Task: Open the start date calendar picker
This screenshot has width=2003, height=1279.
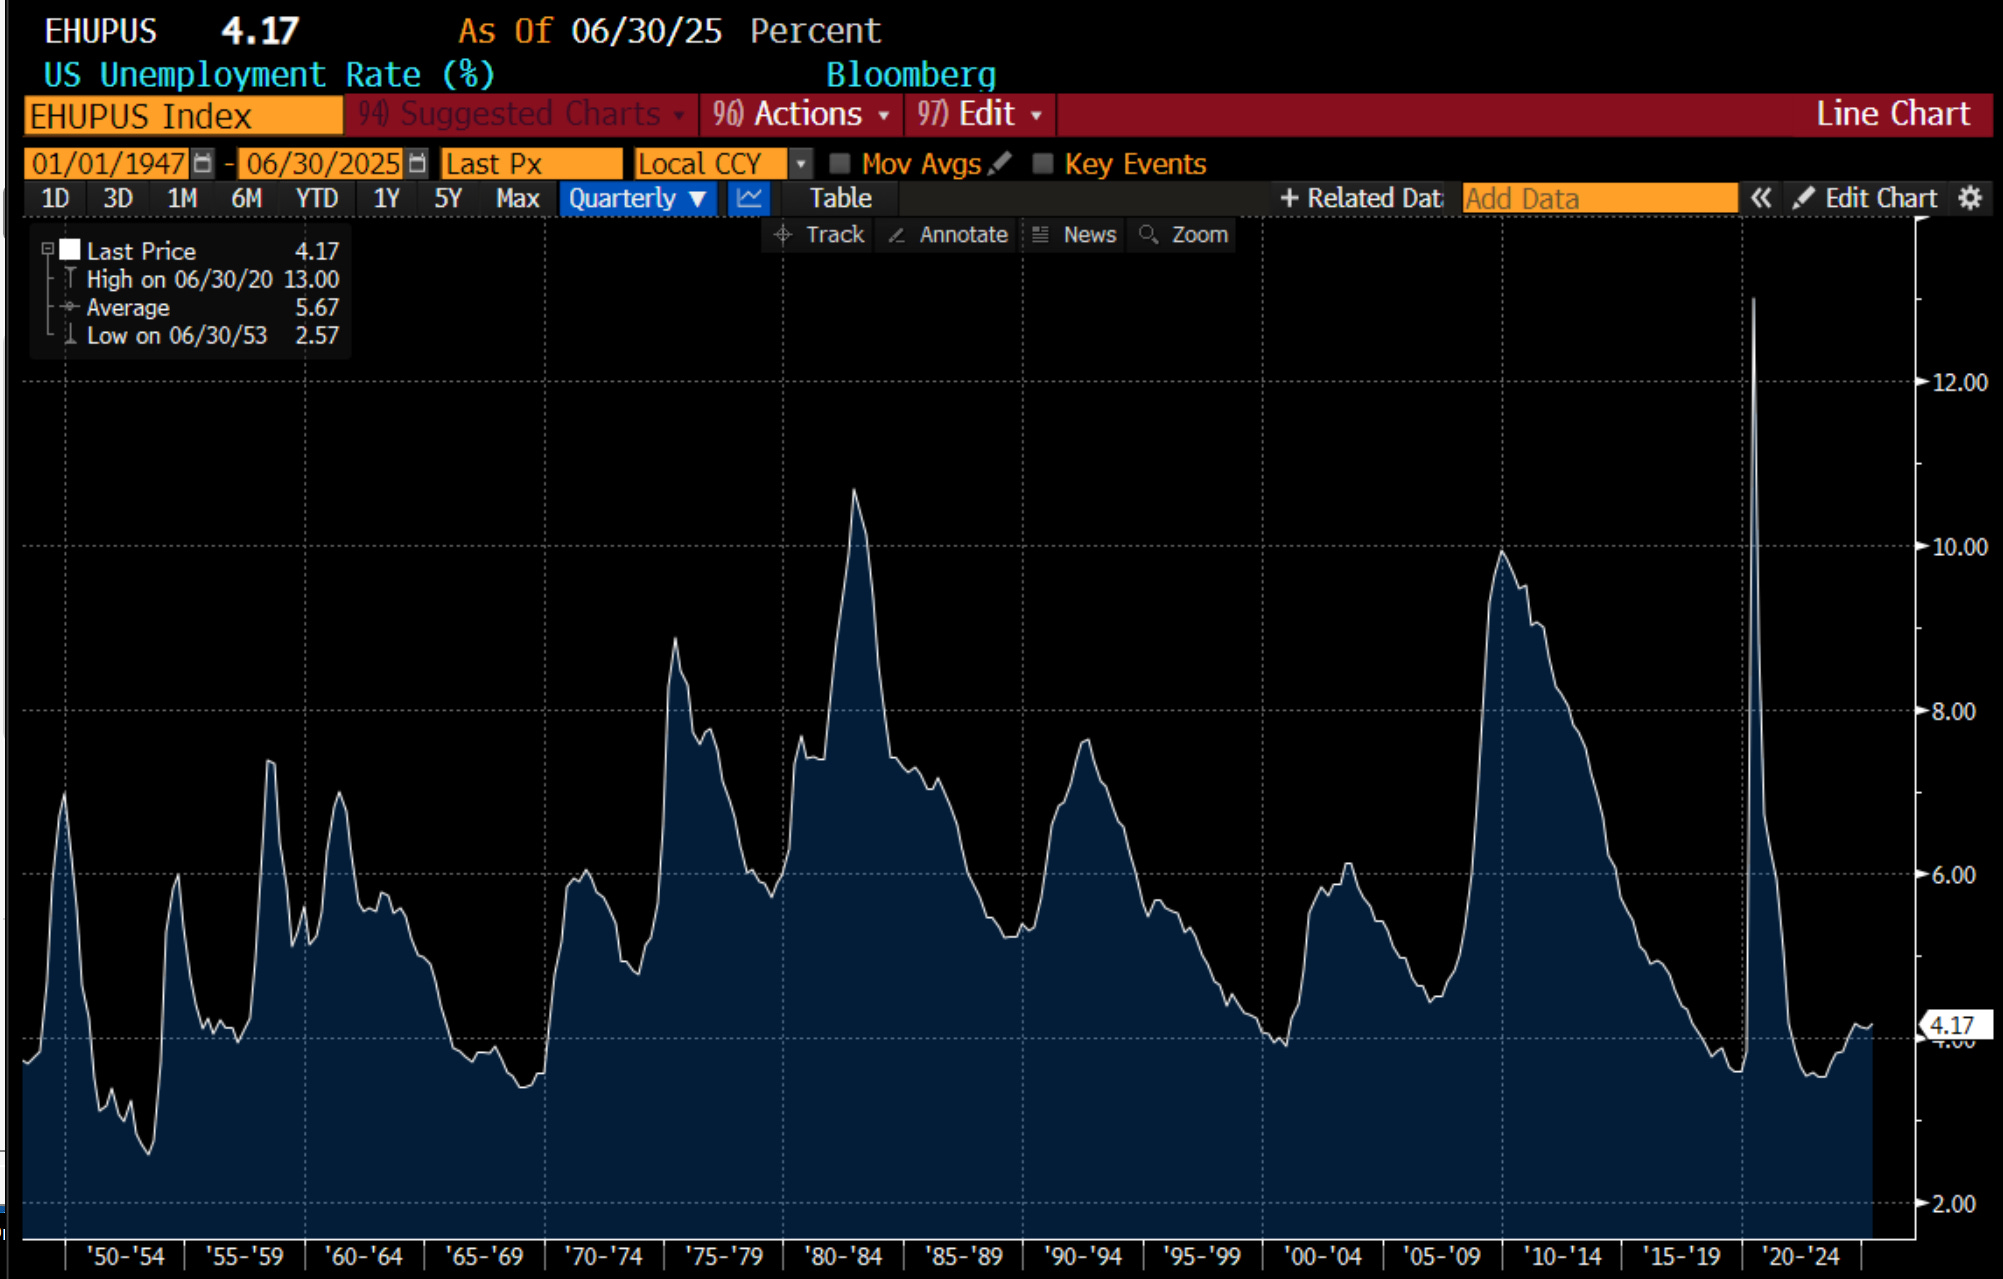Action: (203, 163)
